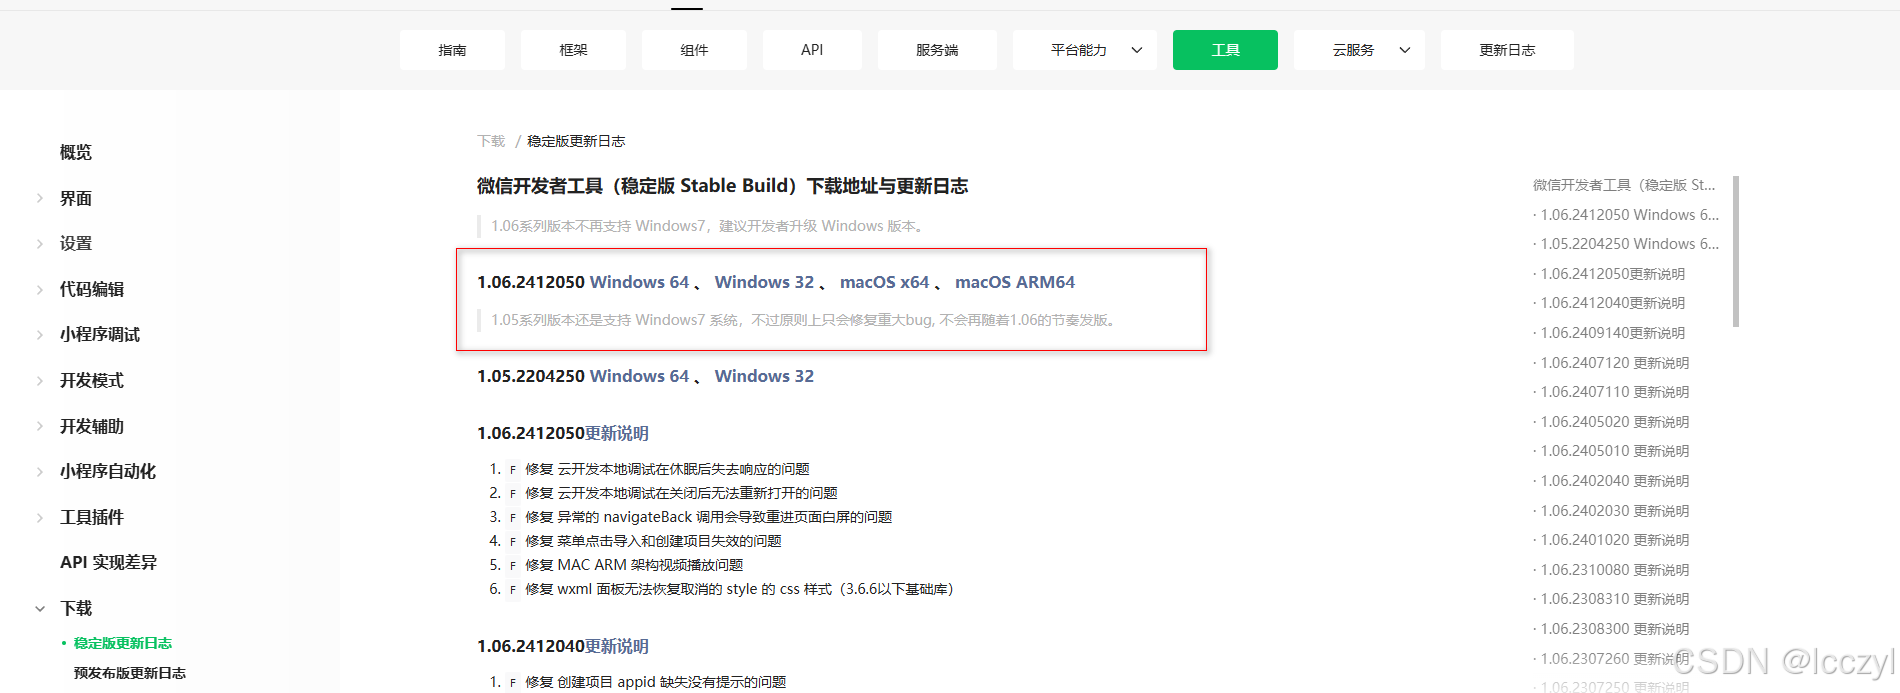Download 1.06.2412050 Windows 64 build
The width and height of the screenshot is (1900, 693).
click(x=639, y=282)
